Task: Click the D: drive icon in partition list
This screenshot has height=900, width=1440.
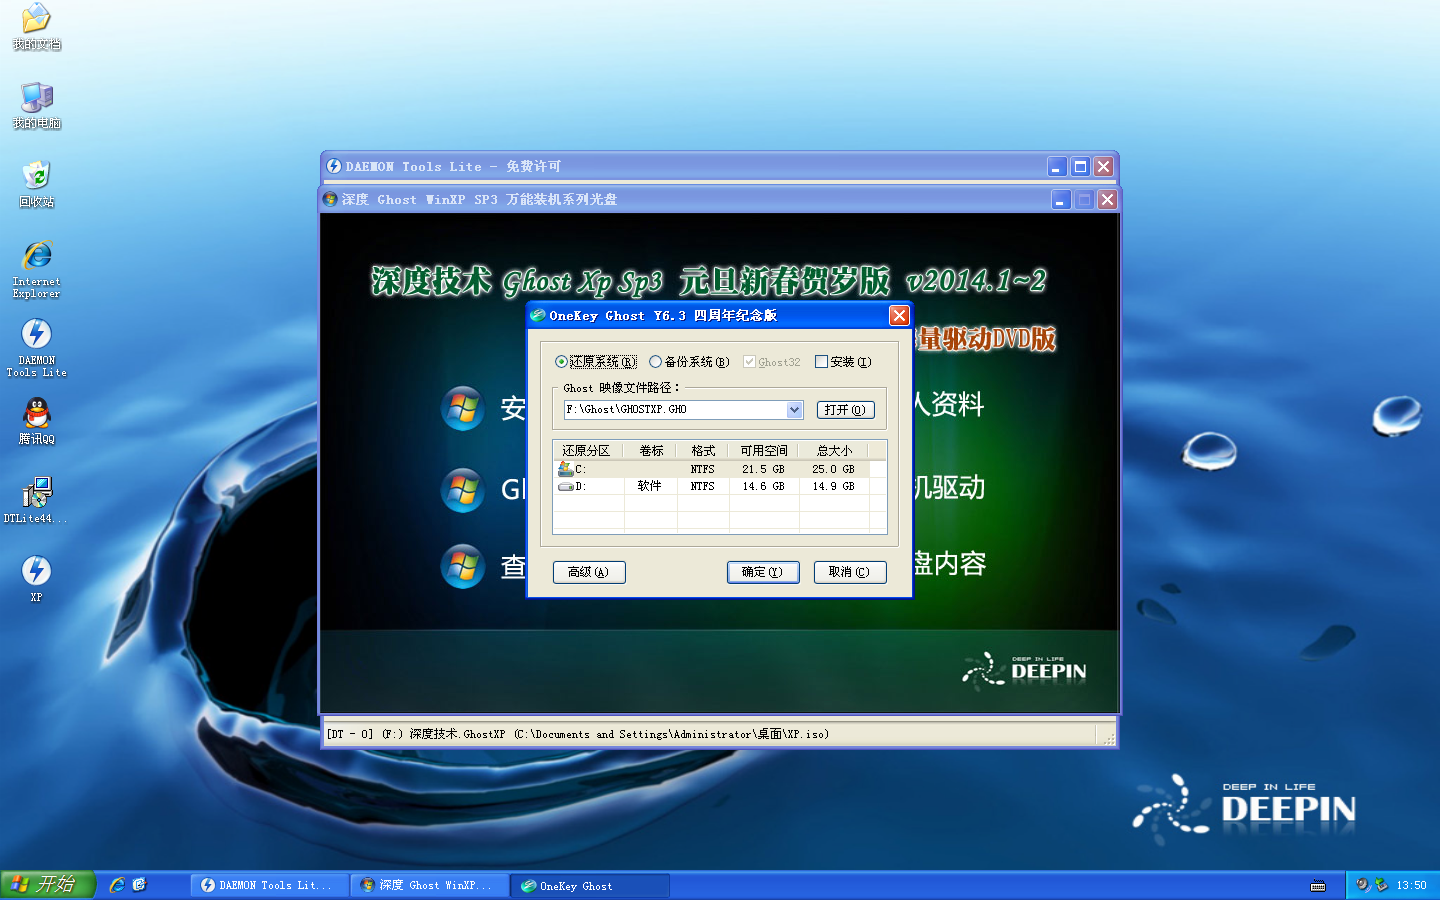Action: tap(566, 486)
